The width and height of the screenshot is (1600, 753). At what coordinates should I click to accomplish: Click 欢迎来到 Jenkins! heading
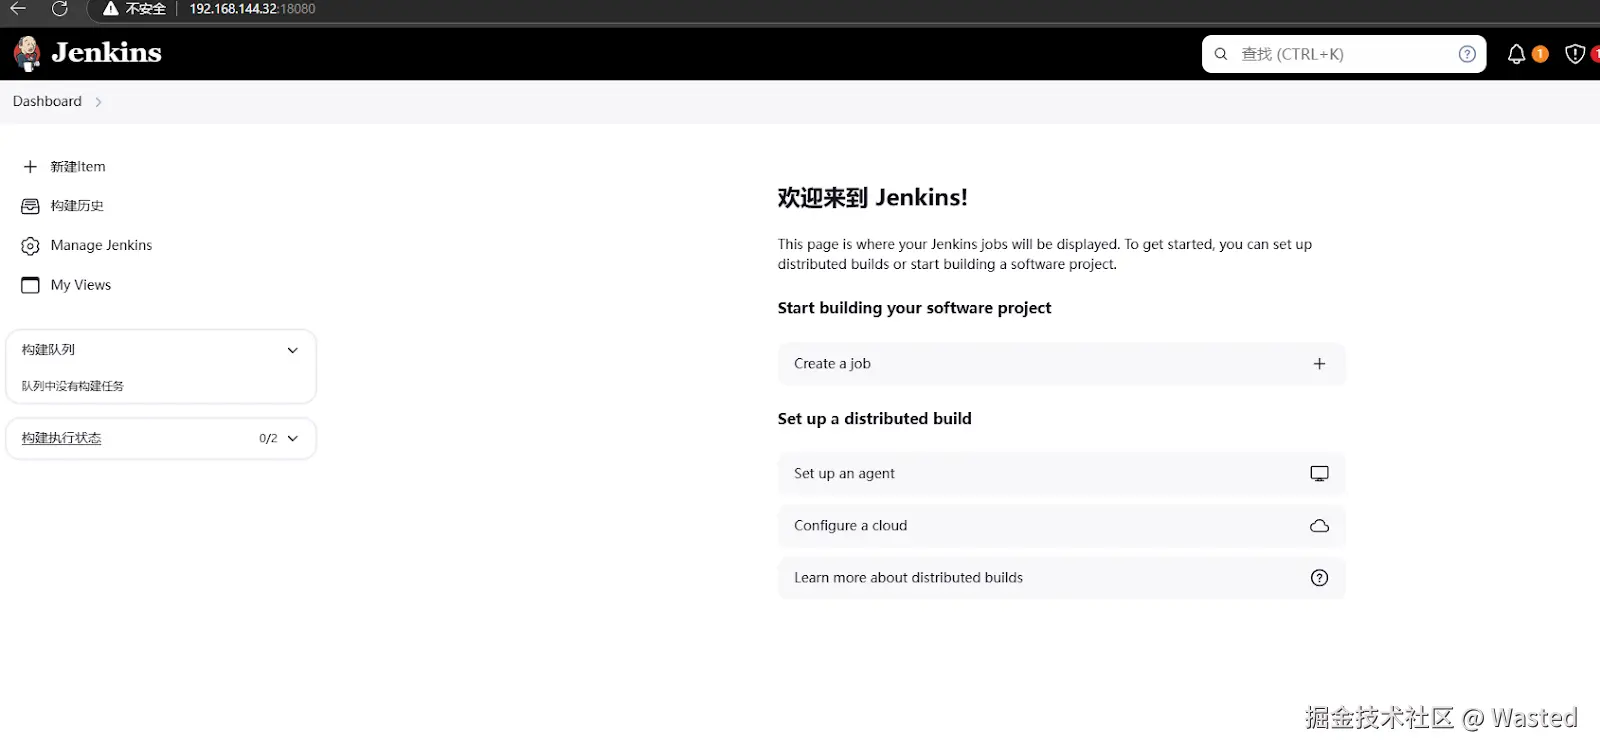[x=872, y=198]
